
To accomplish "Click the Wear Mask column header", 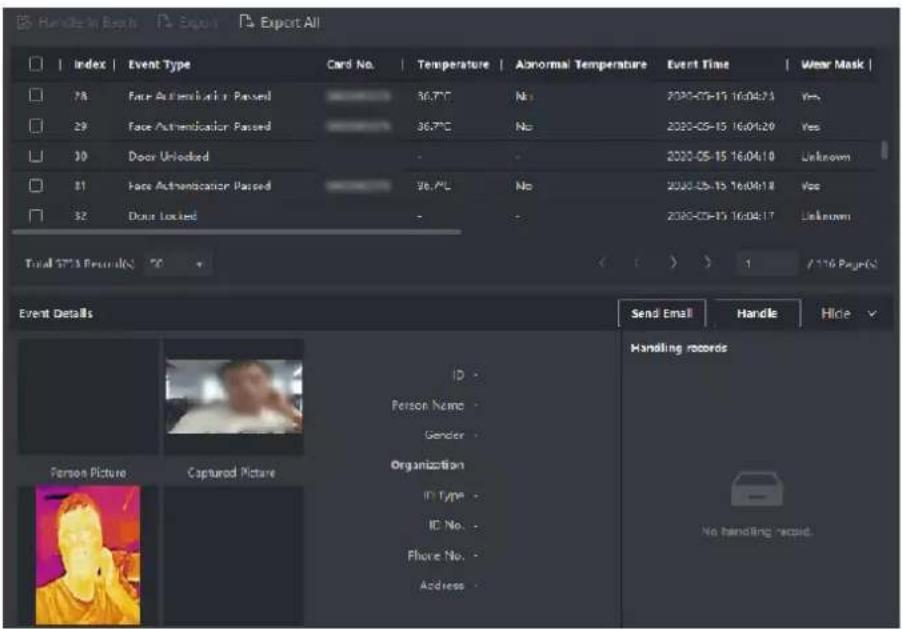I will tap(832, 64).
